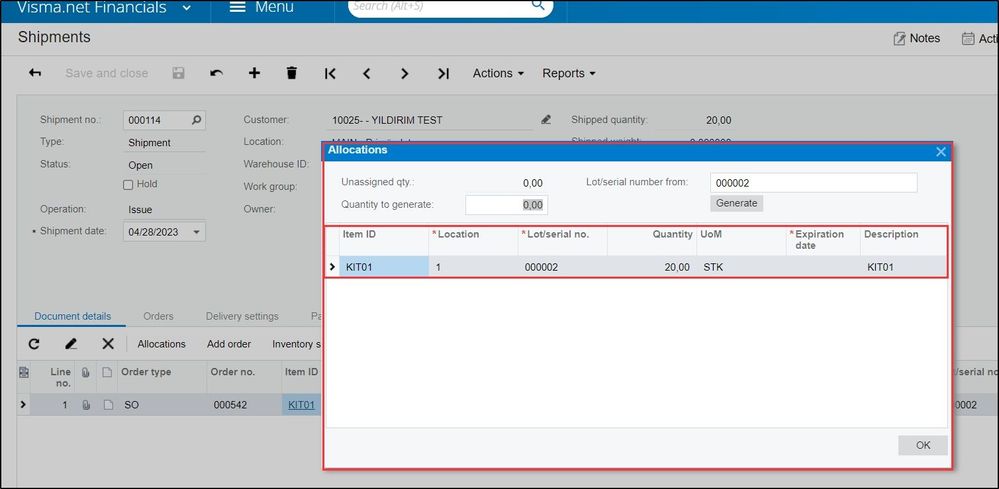999x489 pixels.
Task: Open the Actions dropdown menu
Action: click(x=498, y=73)
